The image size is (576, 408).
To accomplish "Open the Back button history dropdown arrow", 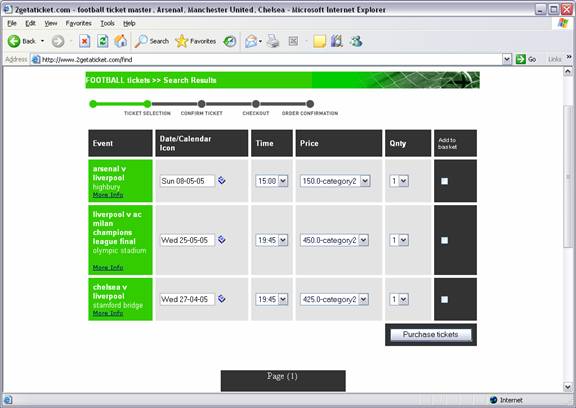I will 42,41.
